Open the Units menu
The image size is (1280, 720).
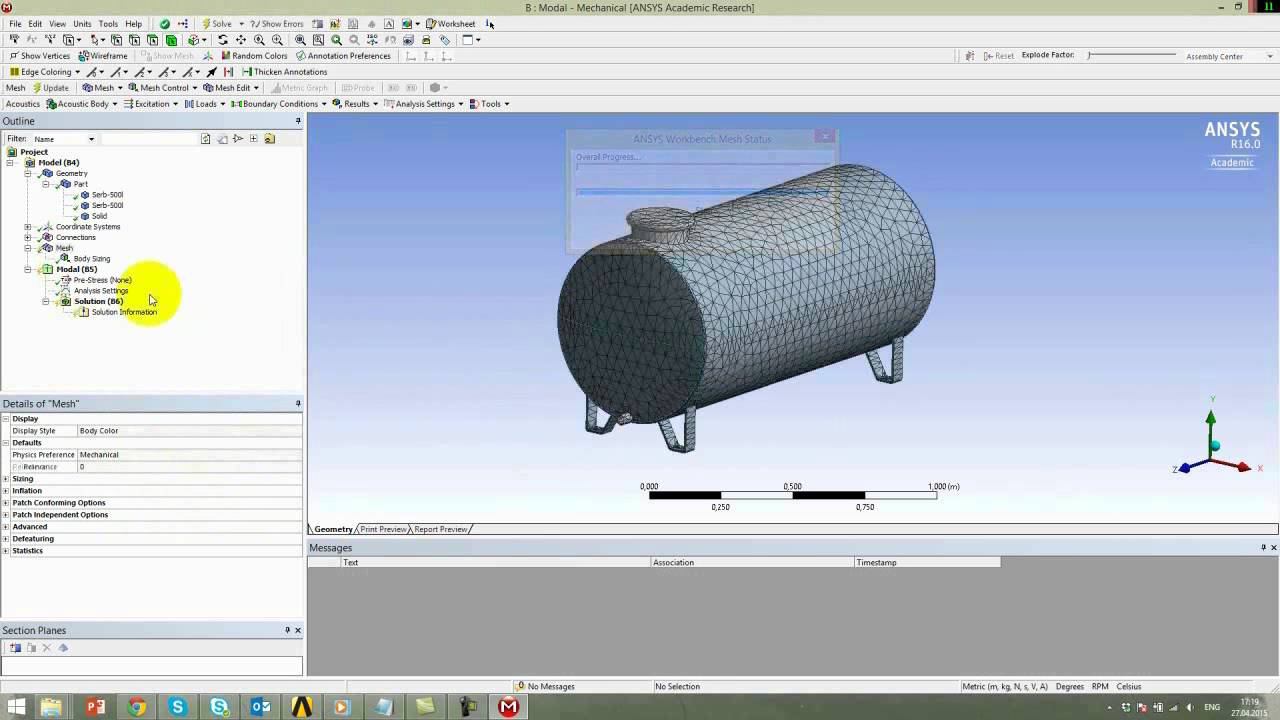pos(82,24)
